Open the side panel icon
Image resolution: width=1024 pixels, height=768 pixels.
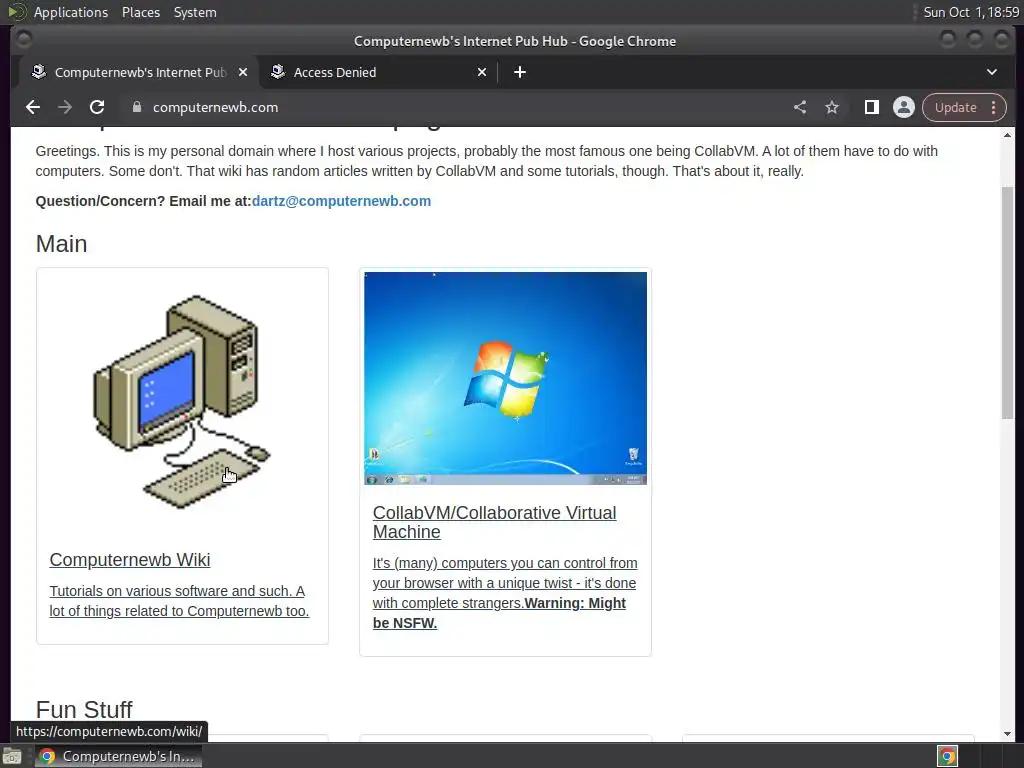[x=872, y=107]
